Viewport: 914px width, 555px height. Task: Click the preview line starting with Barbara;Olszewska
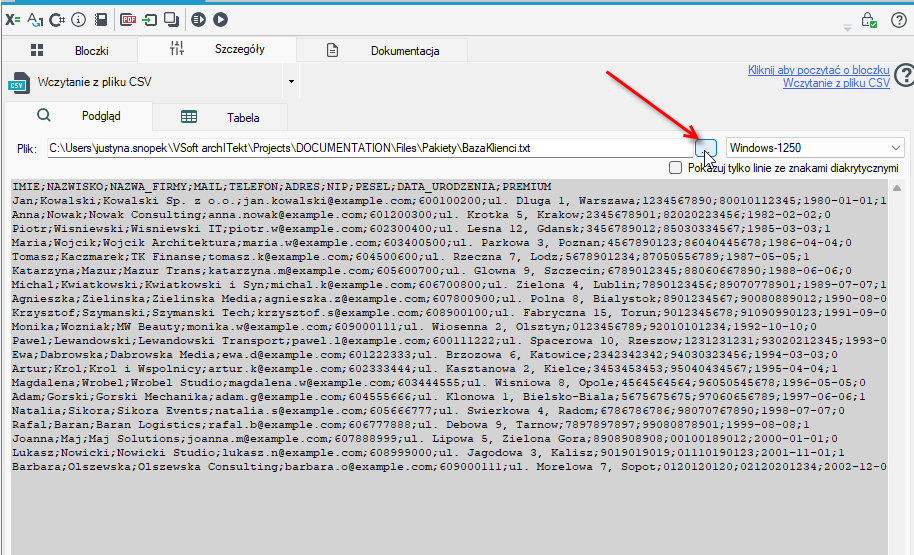point(449,466)
